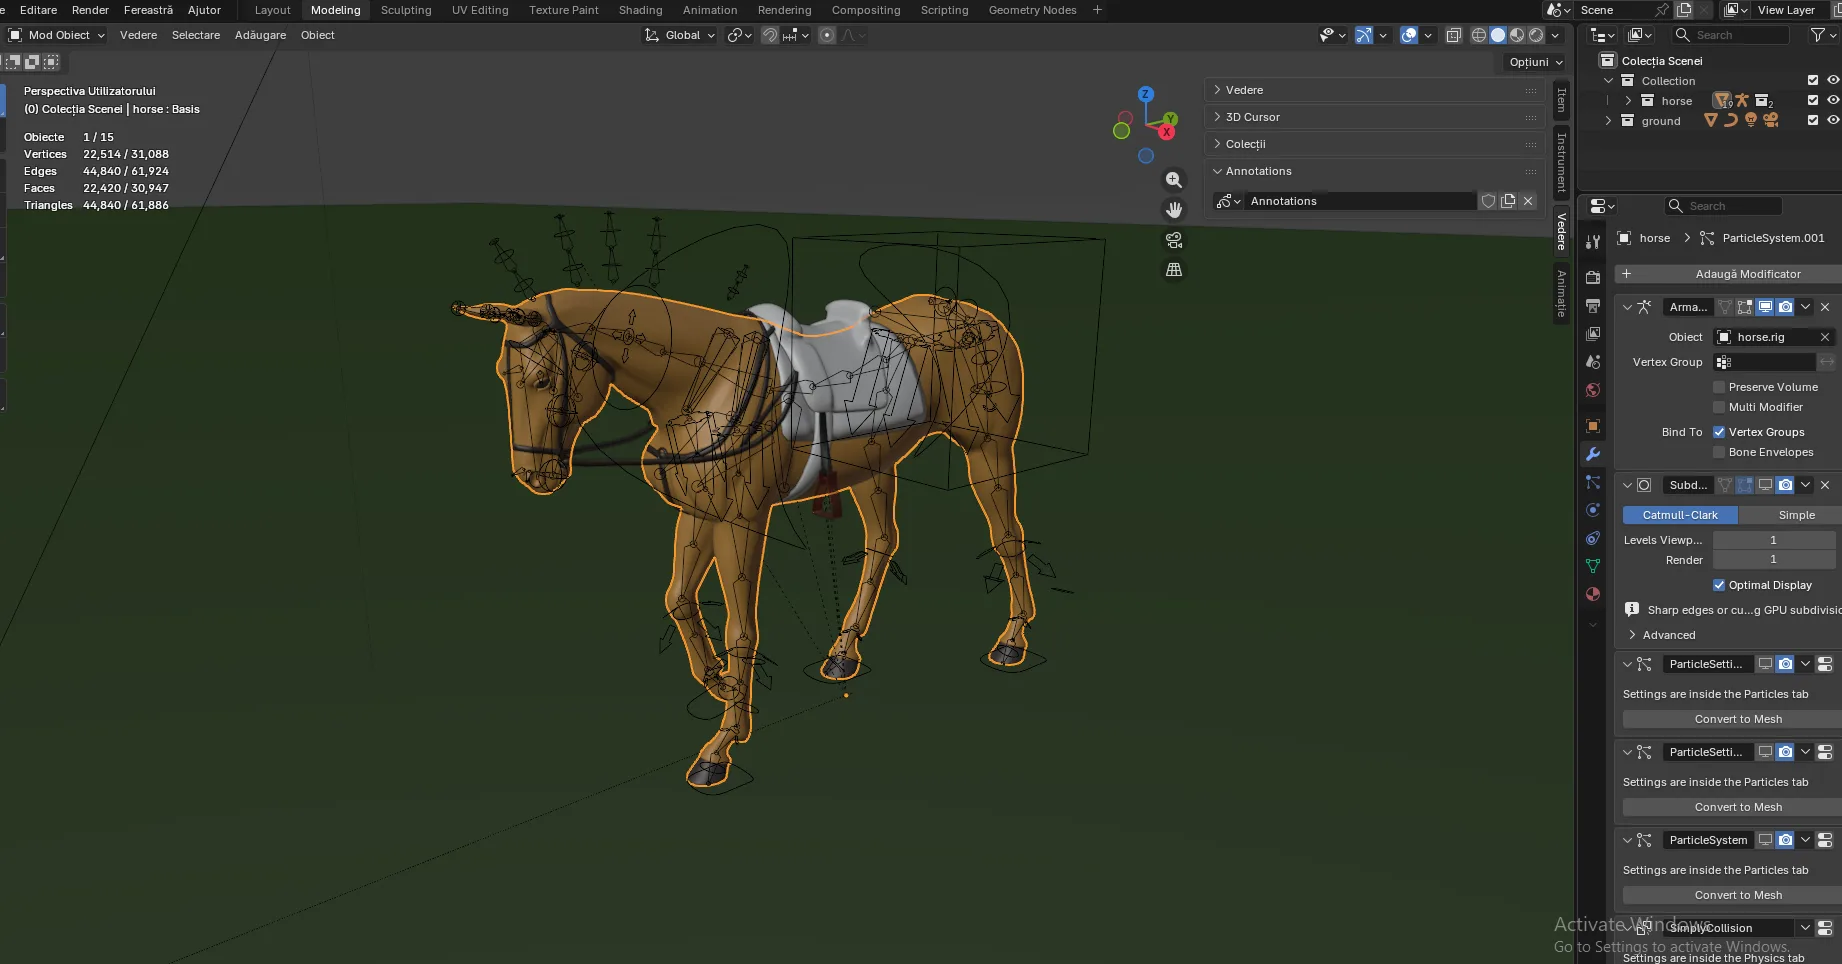Image resolution: width=1842 pixels, height=964 pixels.
Task: Click the outliner Search field
Action: pyautogui.click(x=1732, y=35)
